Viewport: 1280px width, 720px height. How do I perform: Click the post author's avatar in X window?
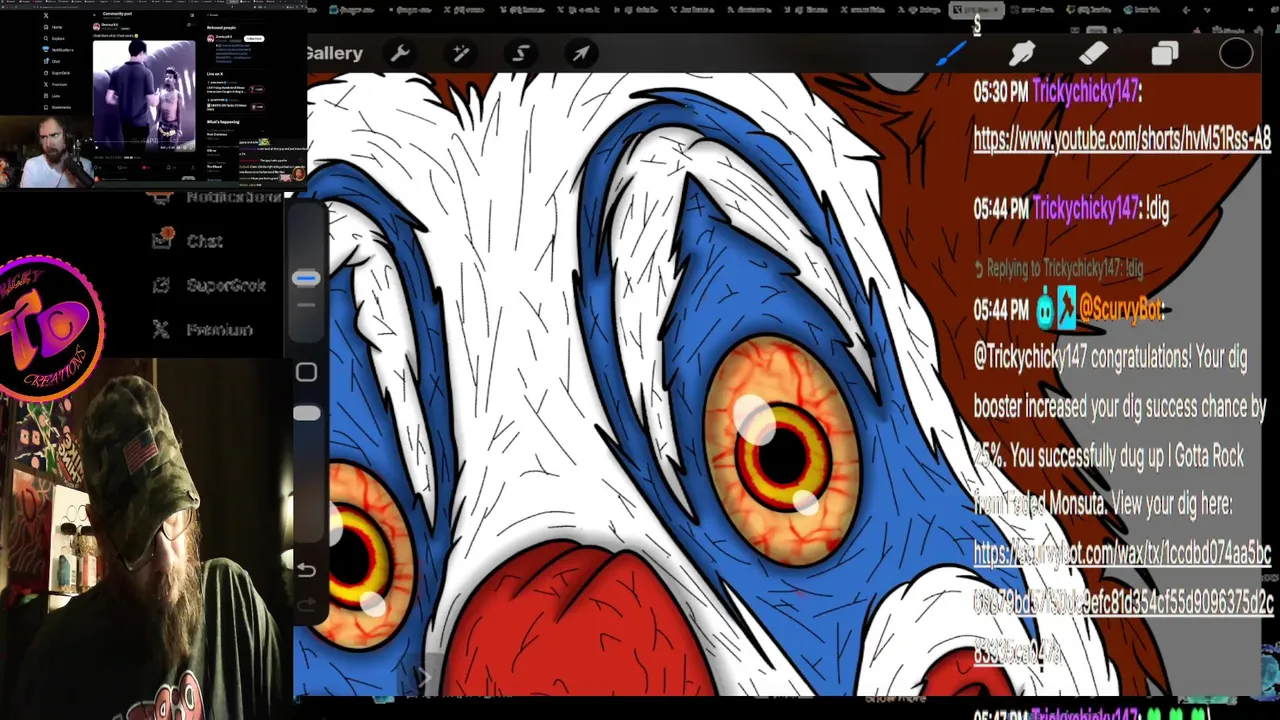(x=97, y=26)
